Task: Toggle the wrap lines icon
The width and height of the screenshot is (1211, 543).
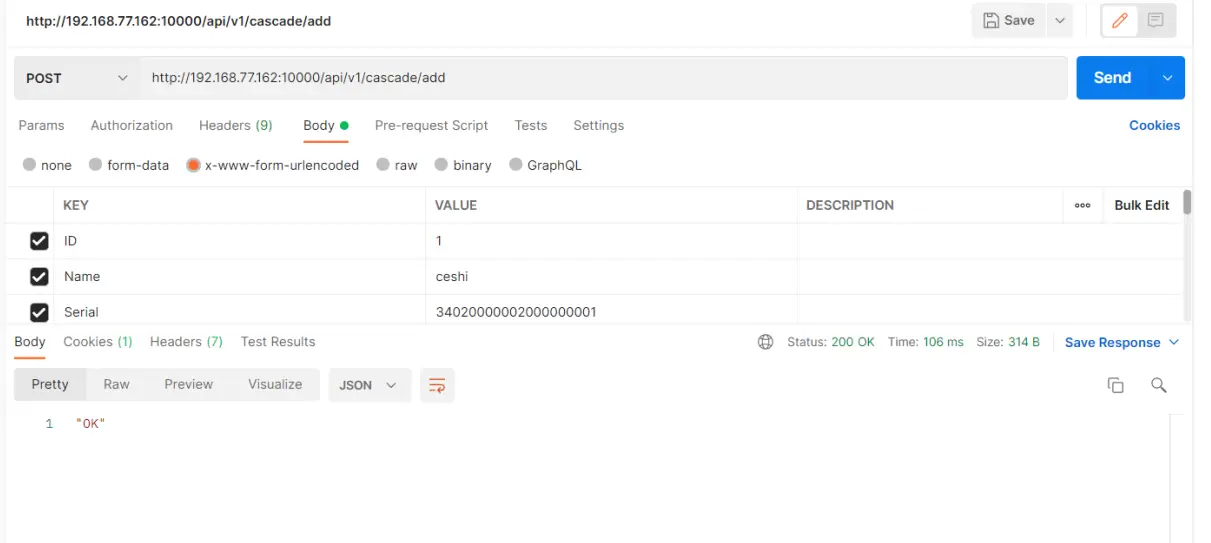Action: tap(436, 385)
